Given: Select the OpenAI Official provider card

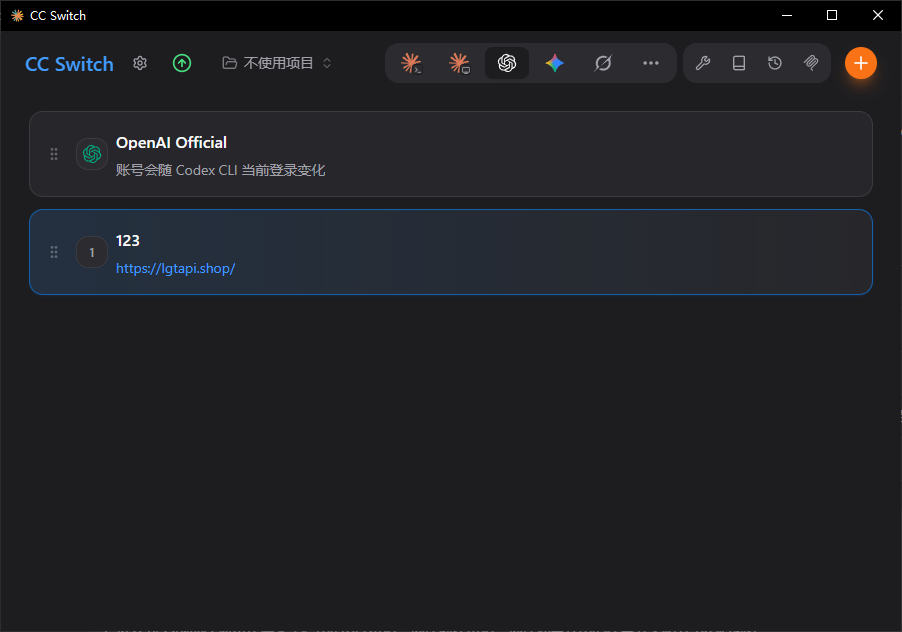Looking at the screenshot, I should 451,154.
